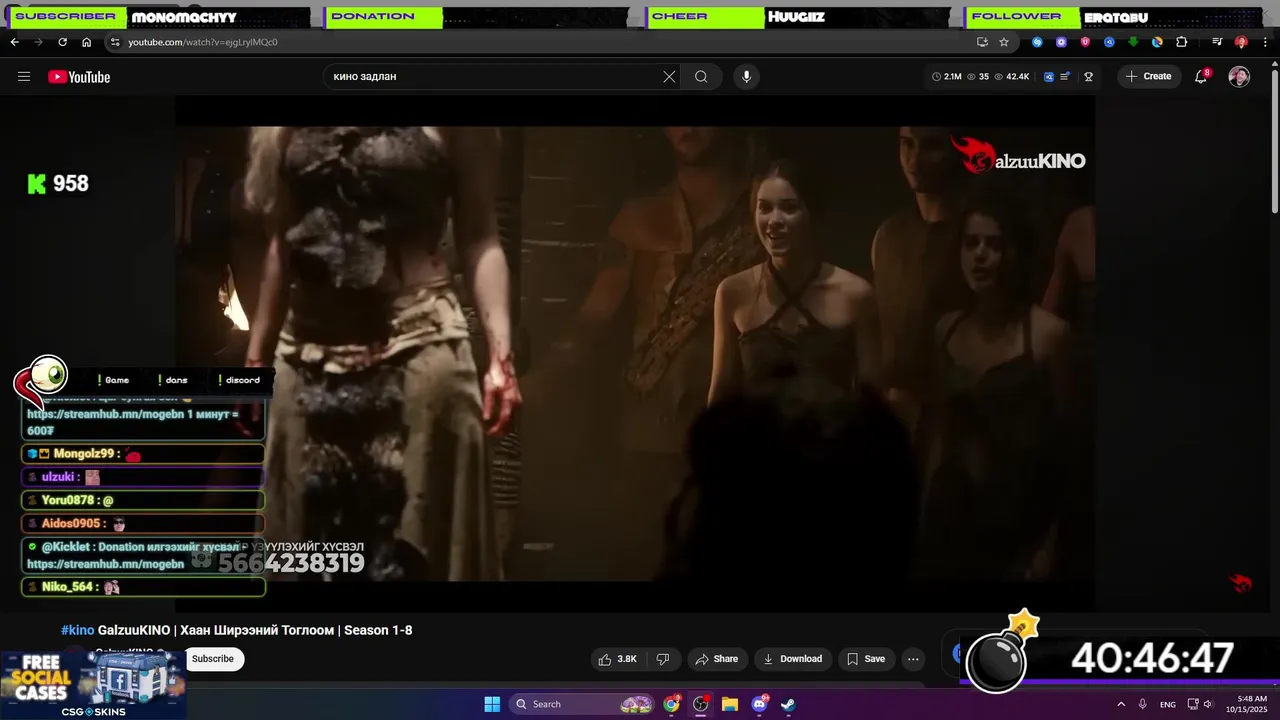
Task: Bookmark this page with the star icon
Action: click(1004, 42)
